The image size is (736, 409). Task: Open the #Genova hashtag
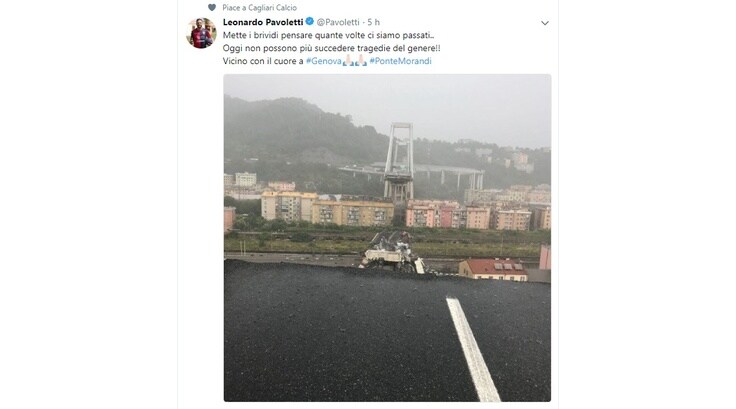click(x=323, y=61)
